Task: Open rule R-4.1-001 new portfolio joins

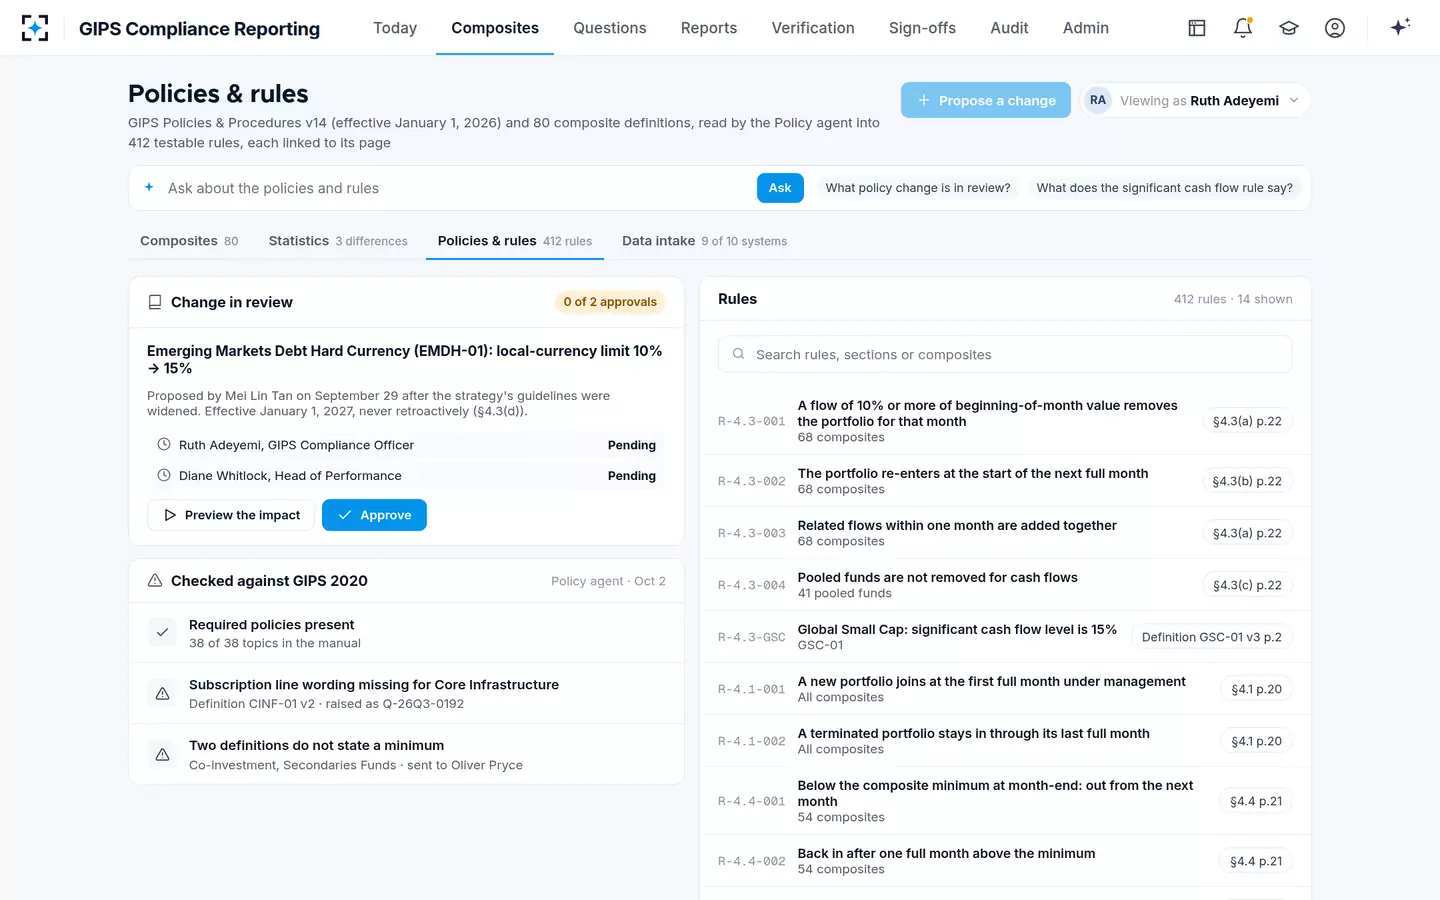Action: click(x=1005, y=689)
